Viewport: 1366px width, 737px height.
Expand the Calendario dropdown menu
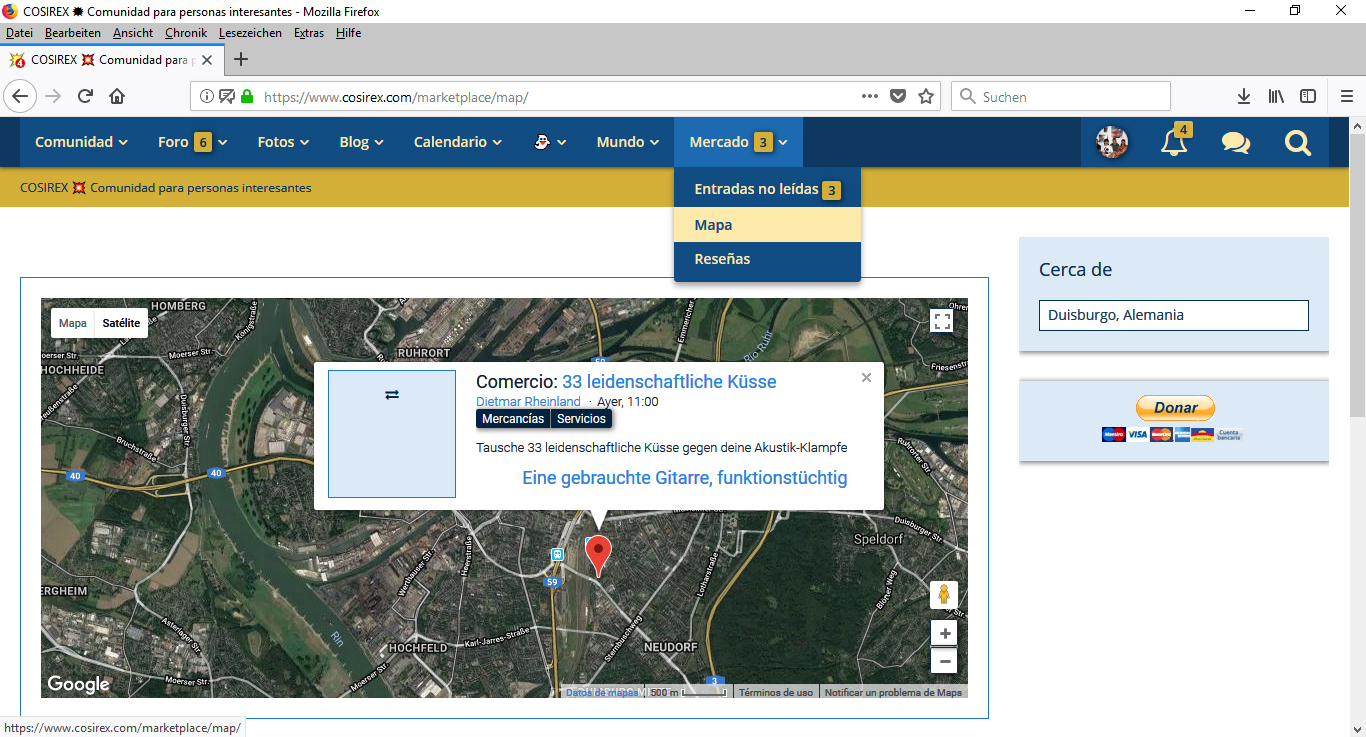[x=457, y=142]
